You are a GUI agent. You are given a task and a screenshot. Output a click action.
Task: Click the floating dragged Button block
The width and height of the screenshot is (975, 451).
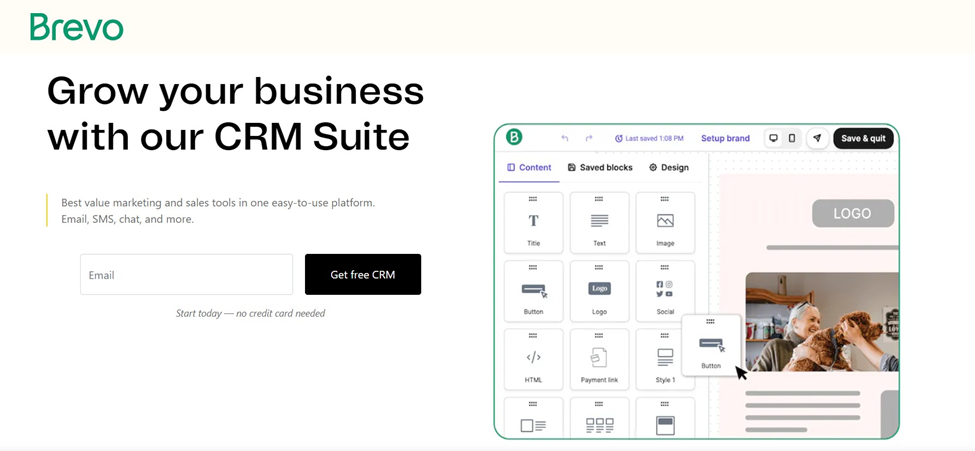point(711,345)
